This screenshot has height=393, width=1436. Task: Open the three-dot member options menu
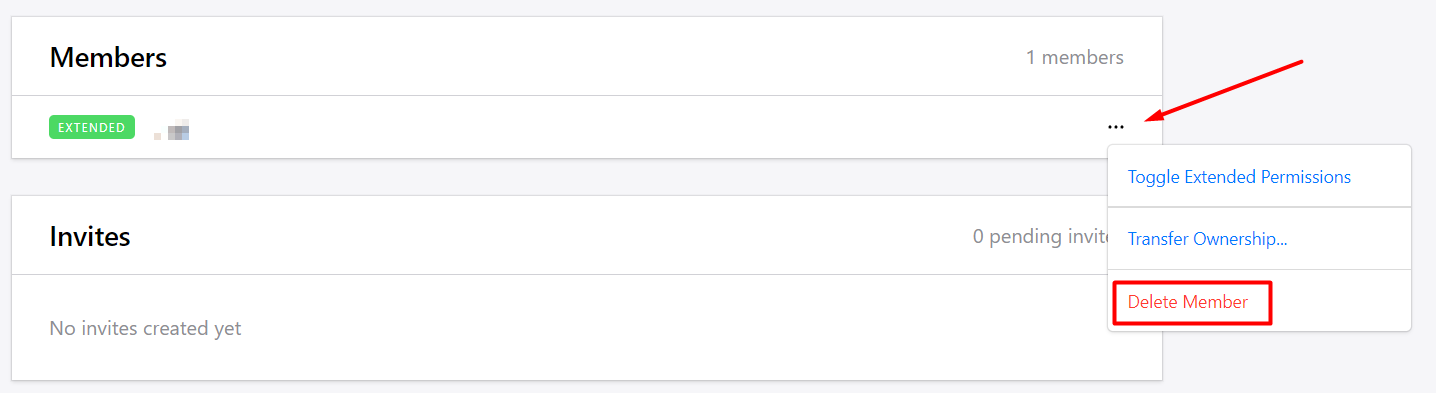tap(1116, 127)
